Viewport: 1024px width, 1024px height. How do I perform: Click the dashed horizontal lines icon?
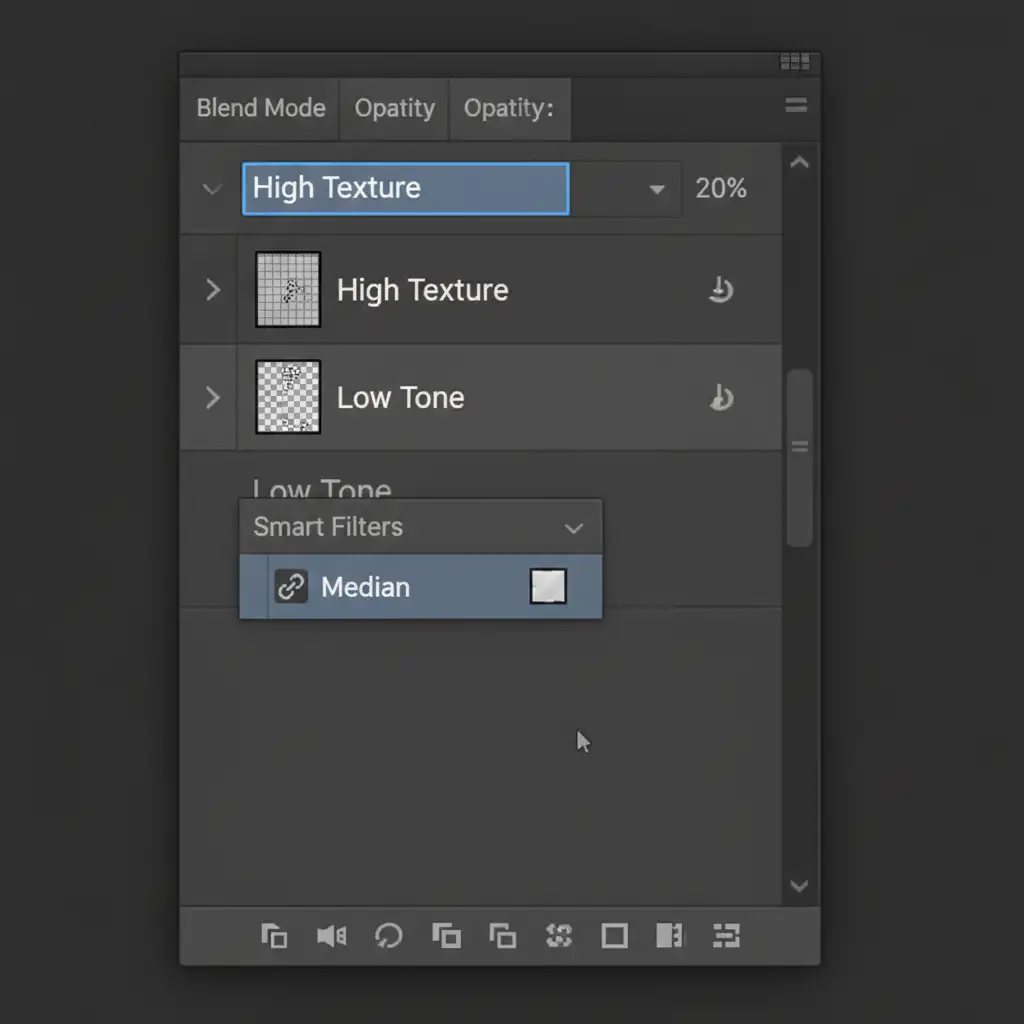[725, 936]
